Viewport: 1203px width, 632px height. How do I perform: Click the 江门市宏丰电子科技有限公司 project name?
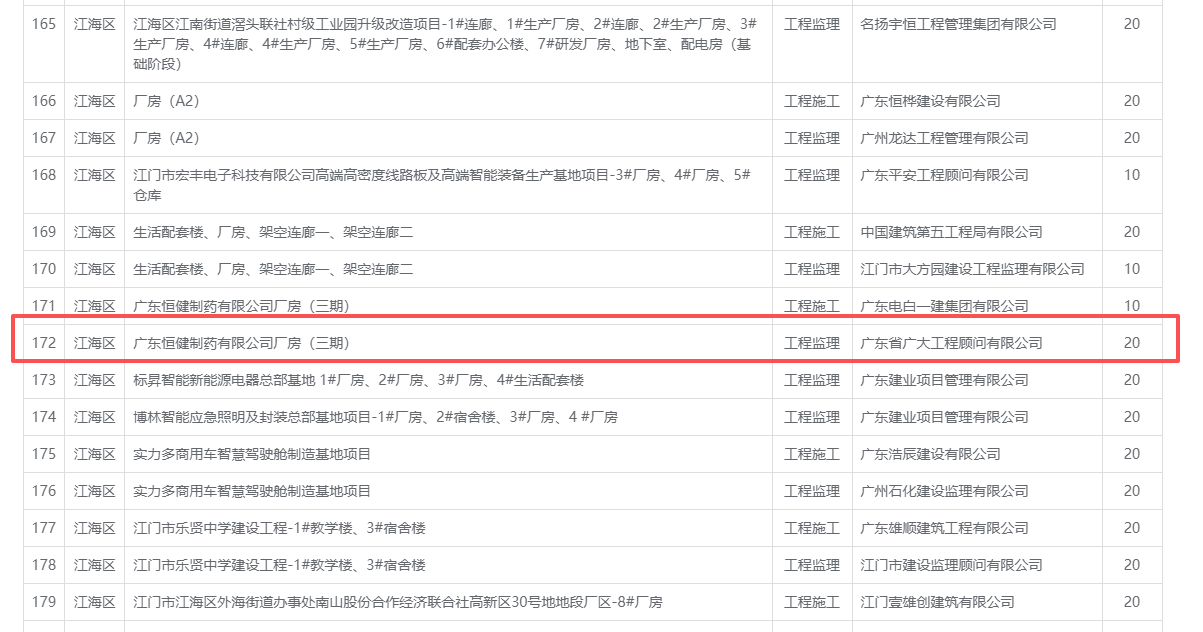click(x=442, y=185)
